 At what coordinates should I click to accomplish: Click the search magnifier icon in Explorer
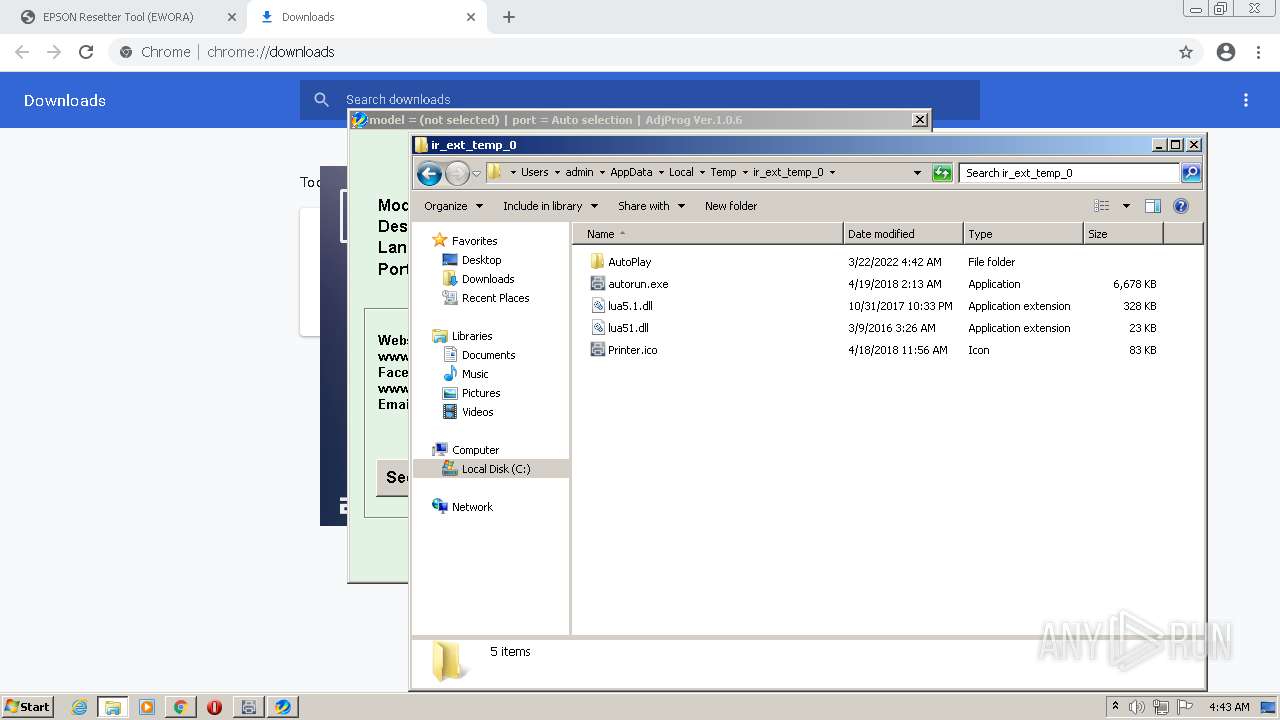click(x=1191, y=173)
